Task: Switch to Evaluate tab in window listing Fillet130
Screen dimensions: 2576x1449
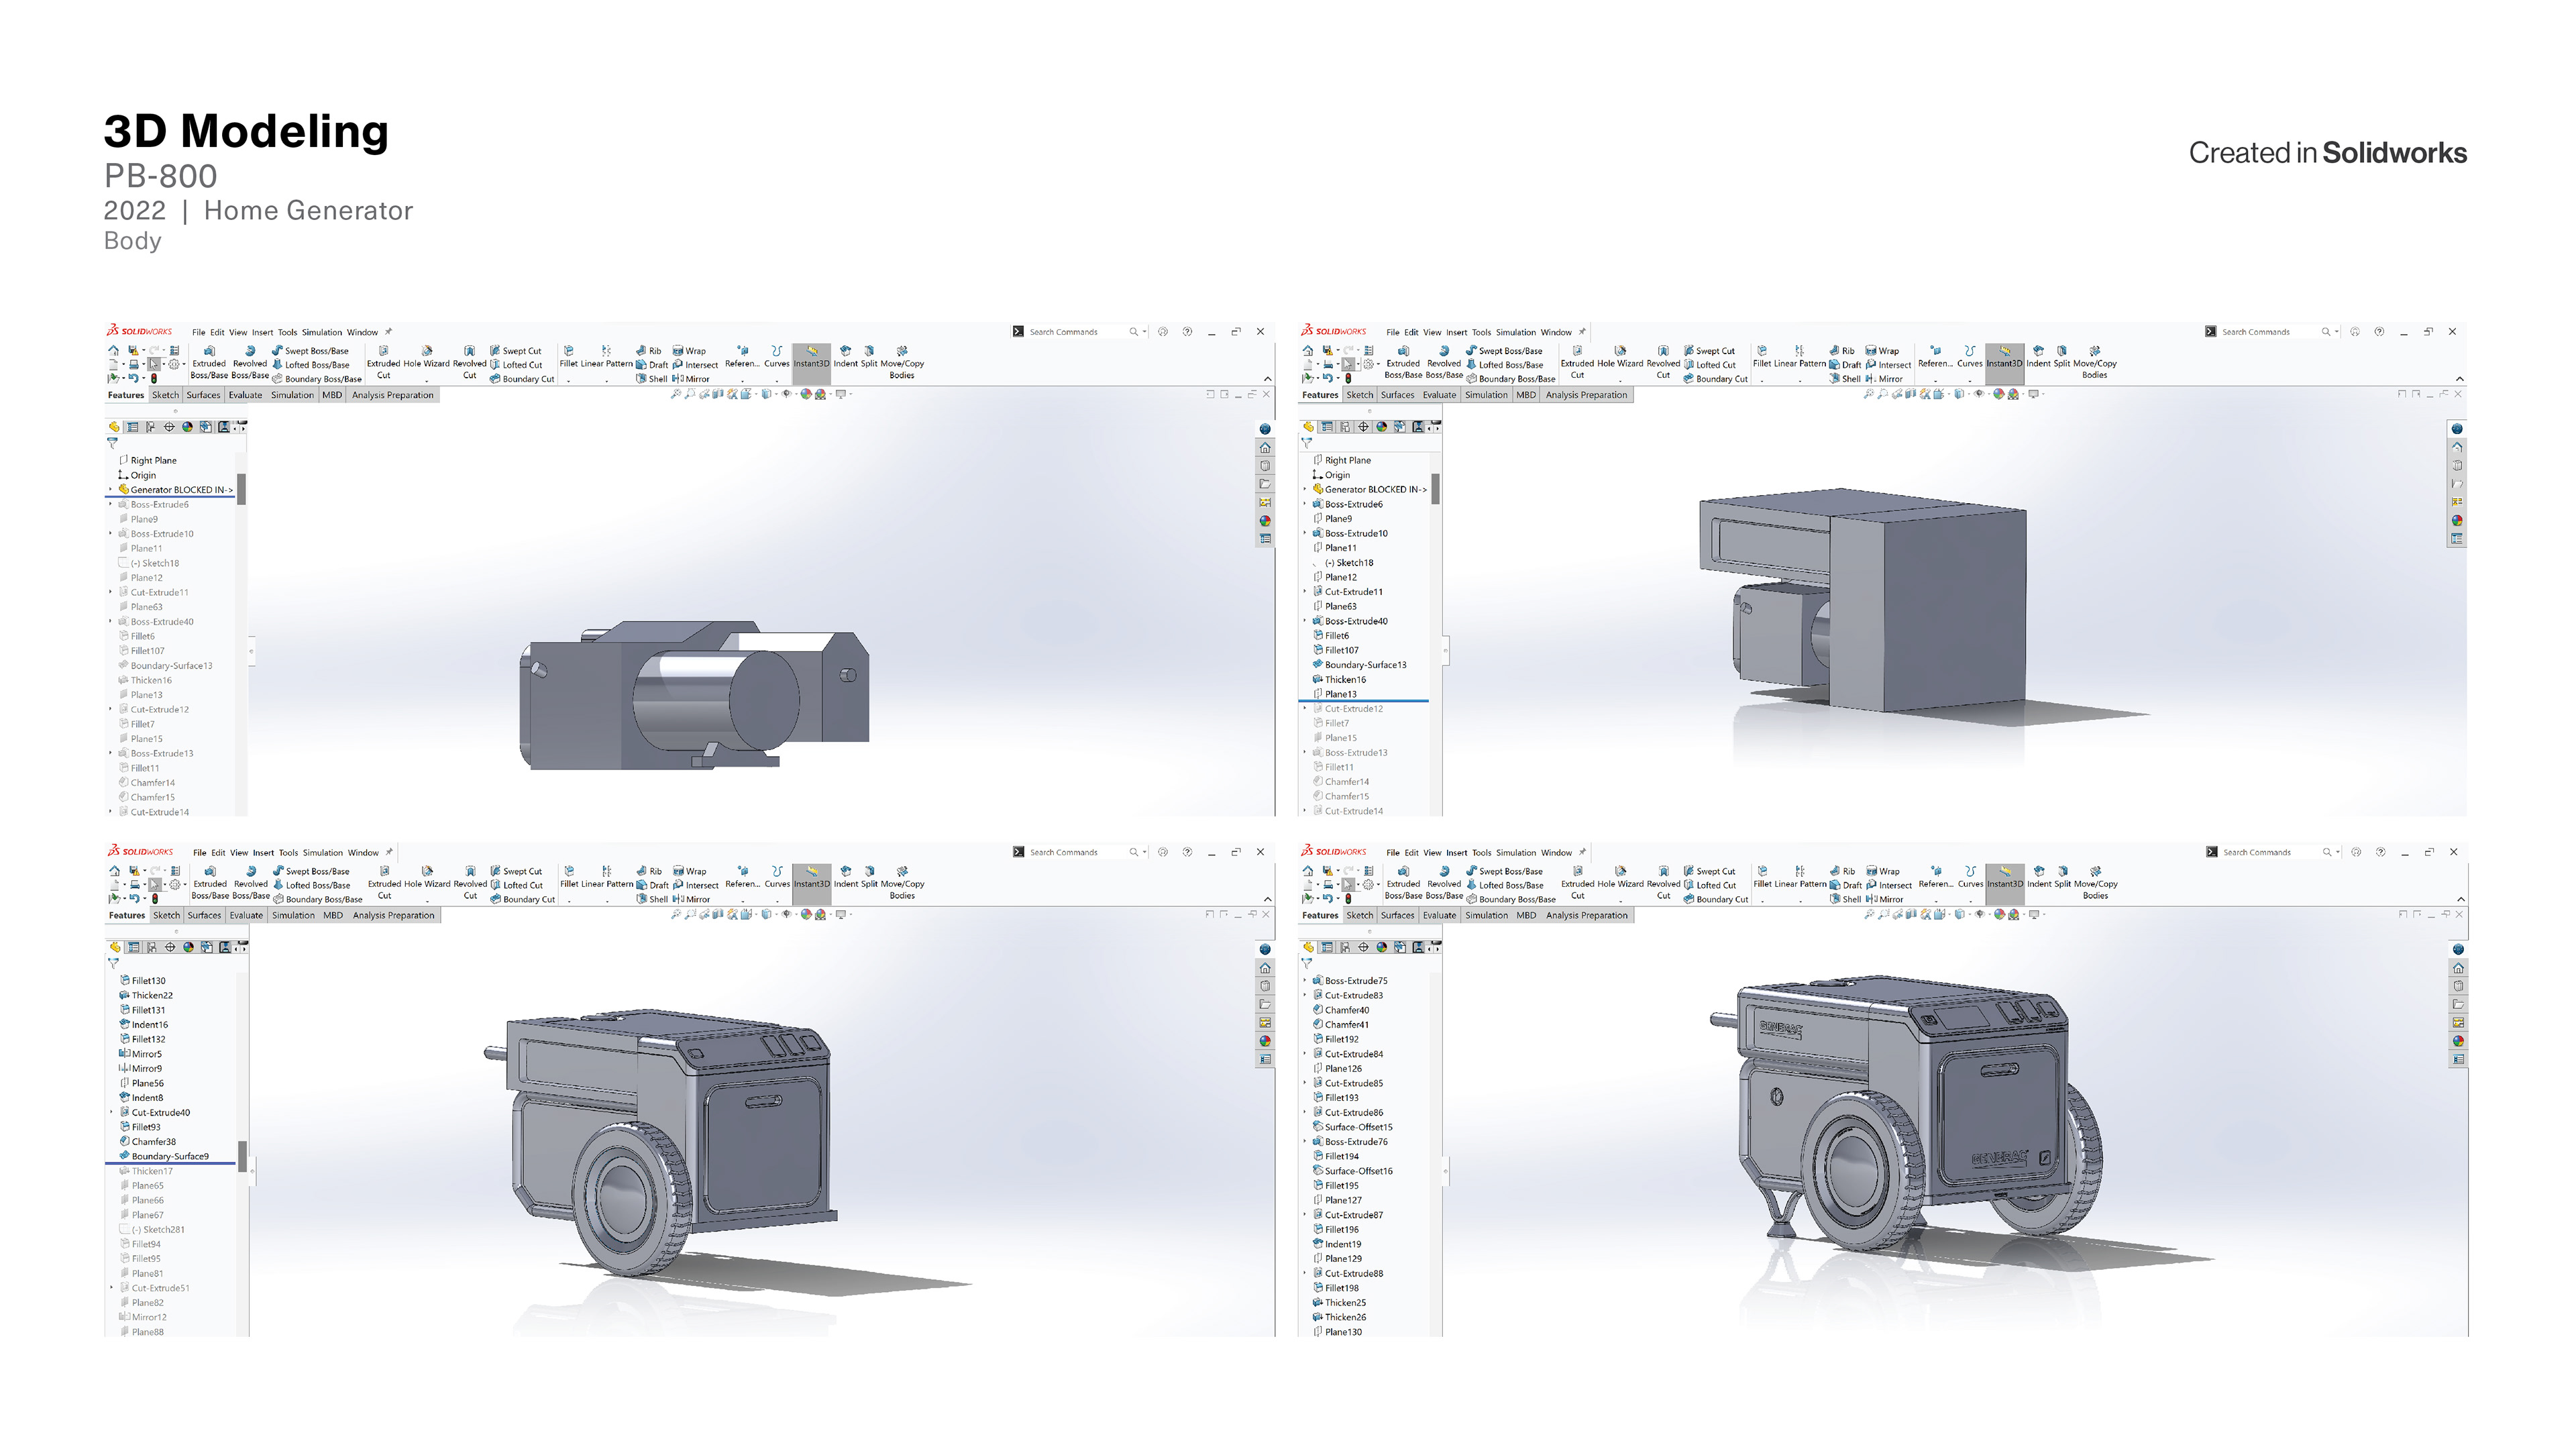Action: [x=246, y=915]
